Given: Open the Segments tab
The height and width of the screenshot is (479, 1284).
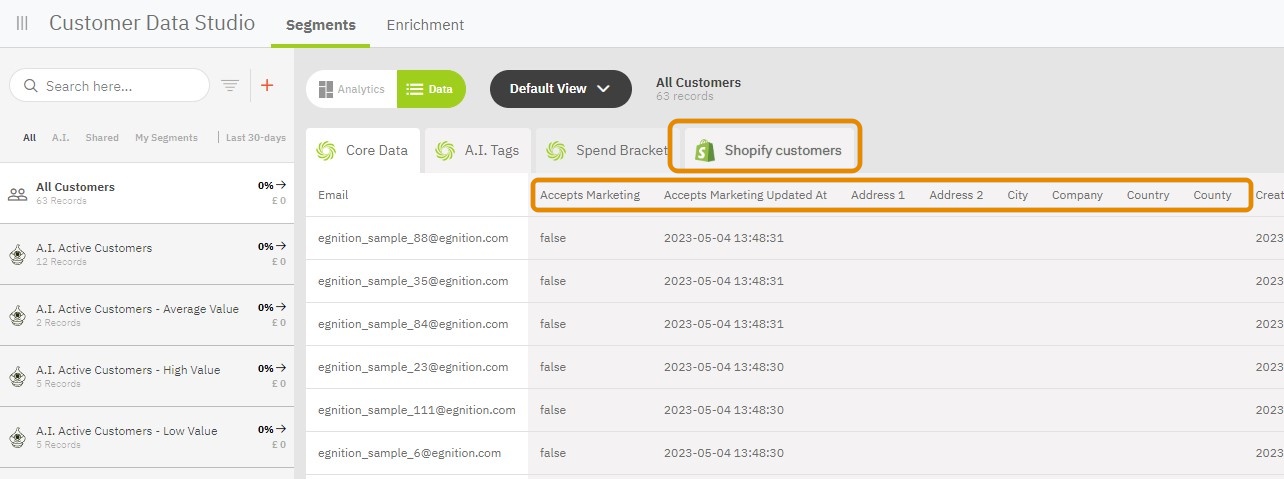Looking at the screenshot, I should [x=320, y=25].
